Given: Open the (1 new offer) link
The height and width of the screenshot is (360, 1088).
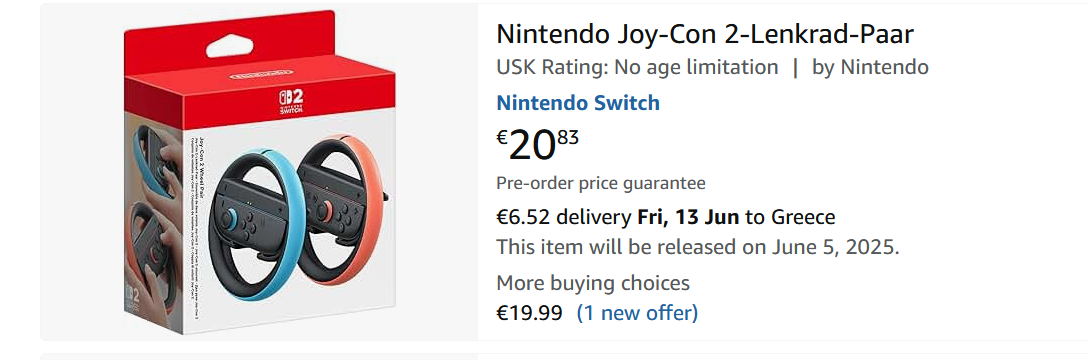Looking at the screenshot, I should (x=637, y=313).
